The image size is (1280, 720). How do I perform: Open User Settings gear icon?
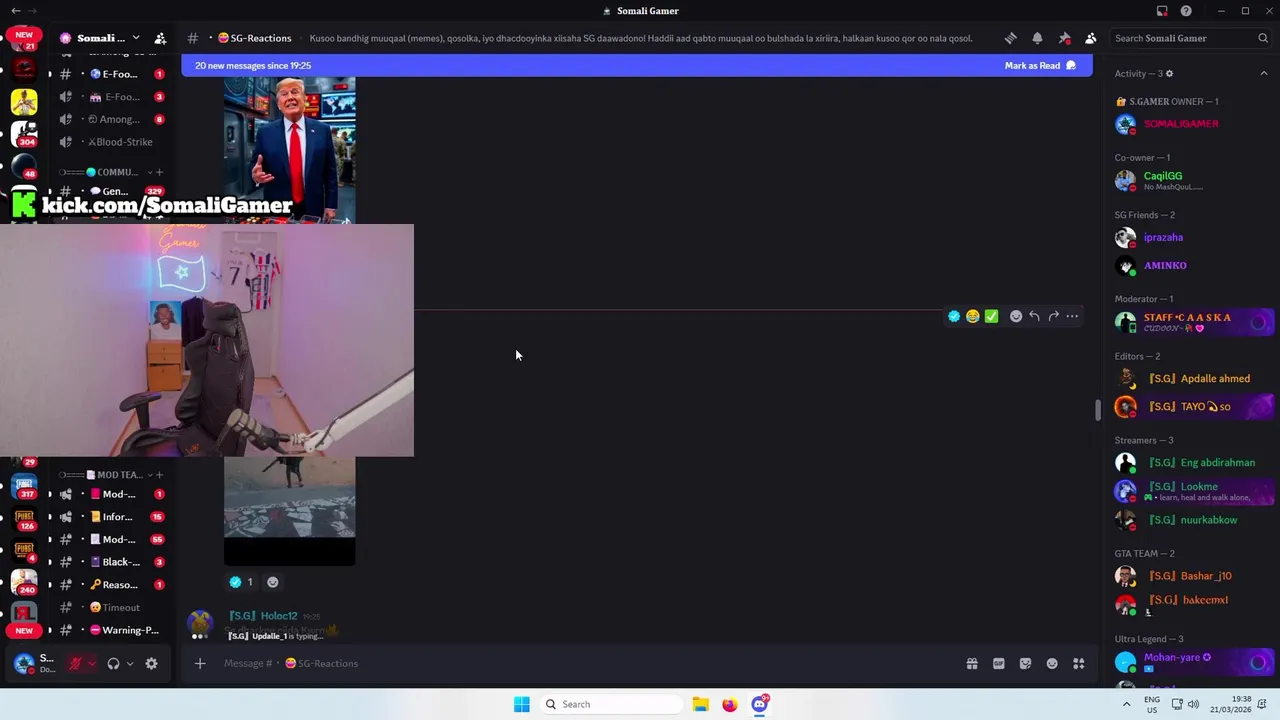(152, 663)
